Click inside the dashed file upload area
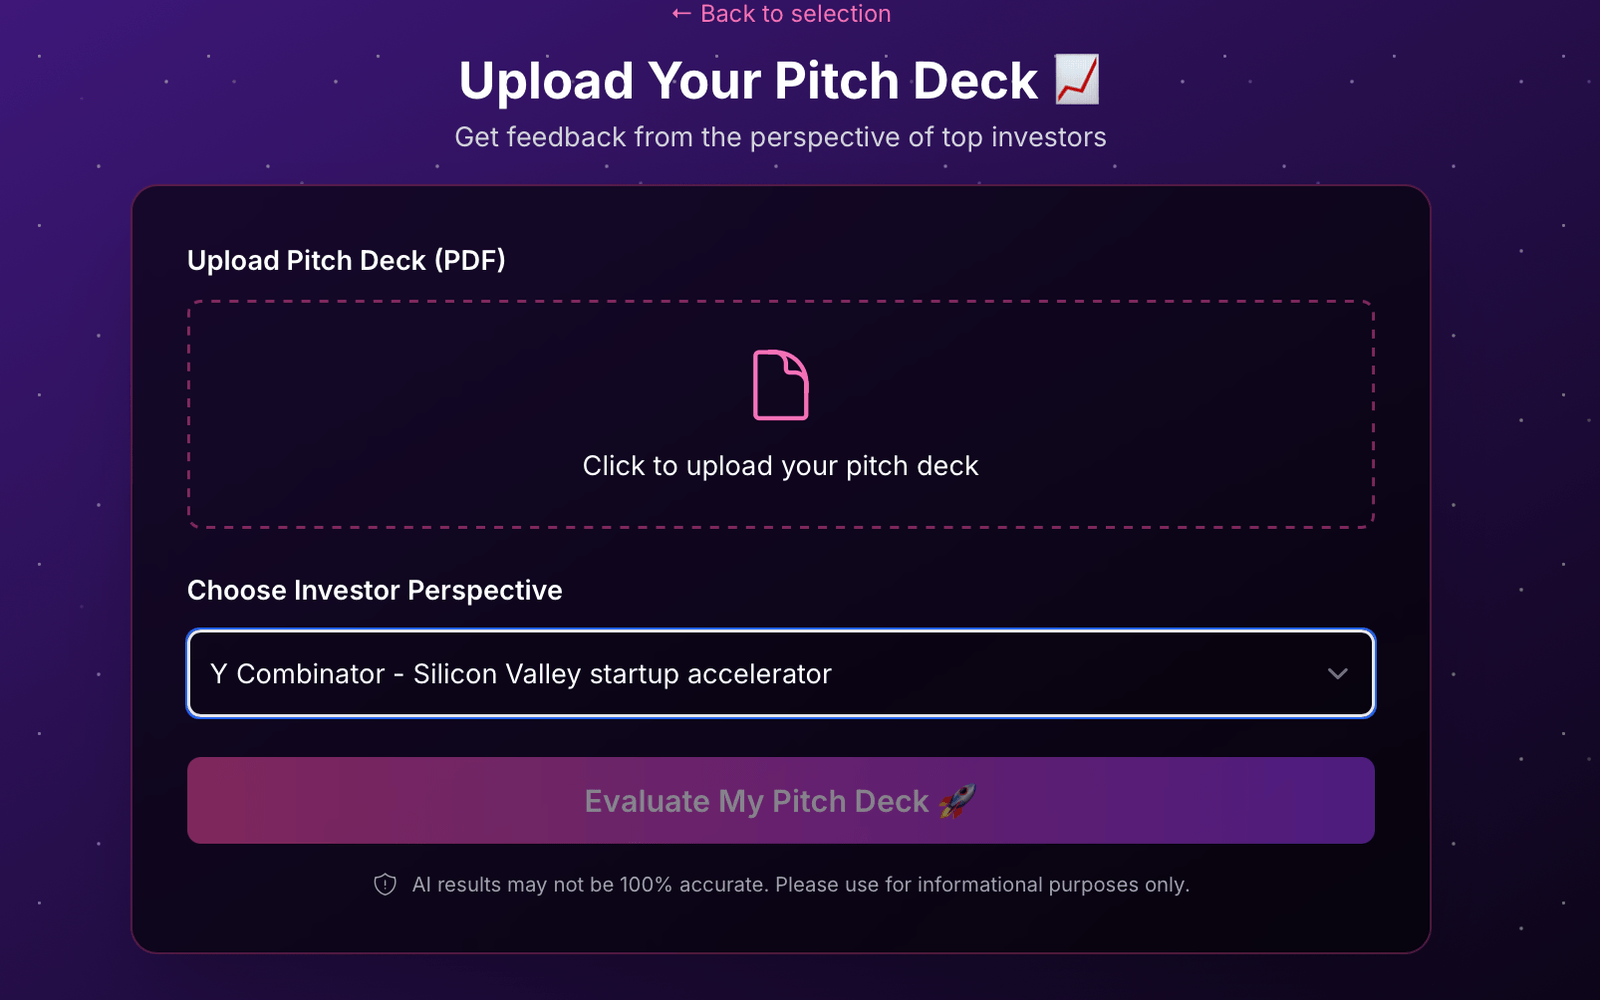Viewport: 1600px width, 1000px height. 781,412
